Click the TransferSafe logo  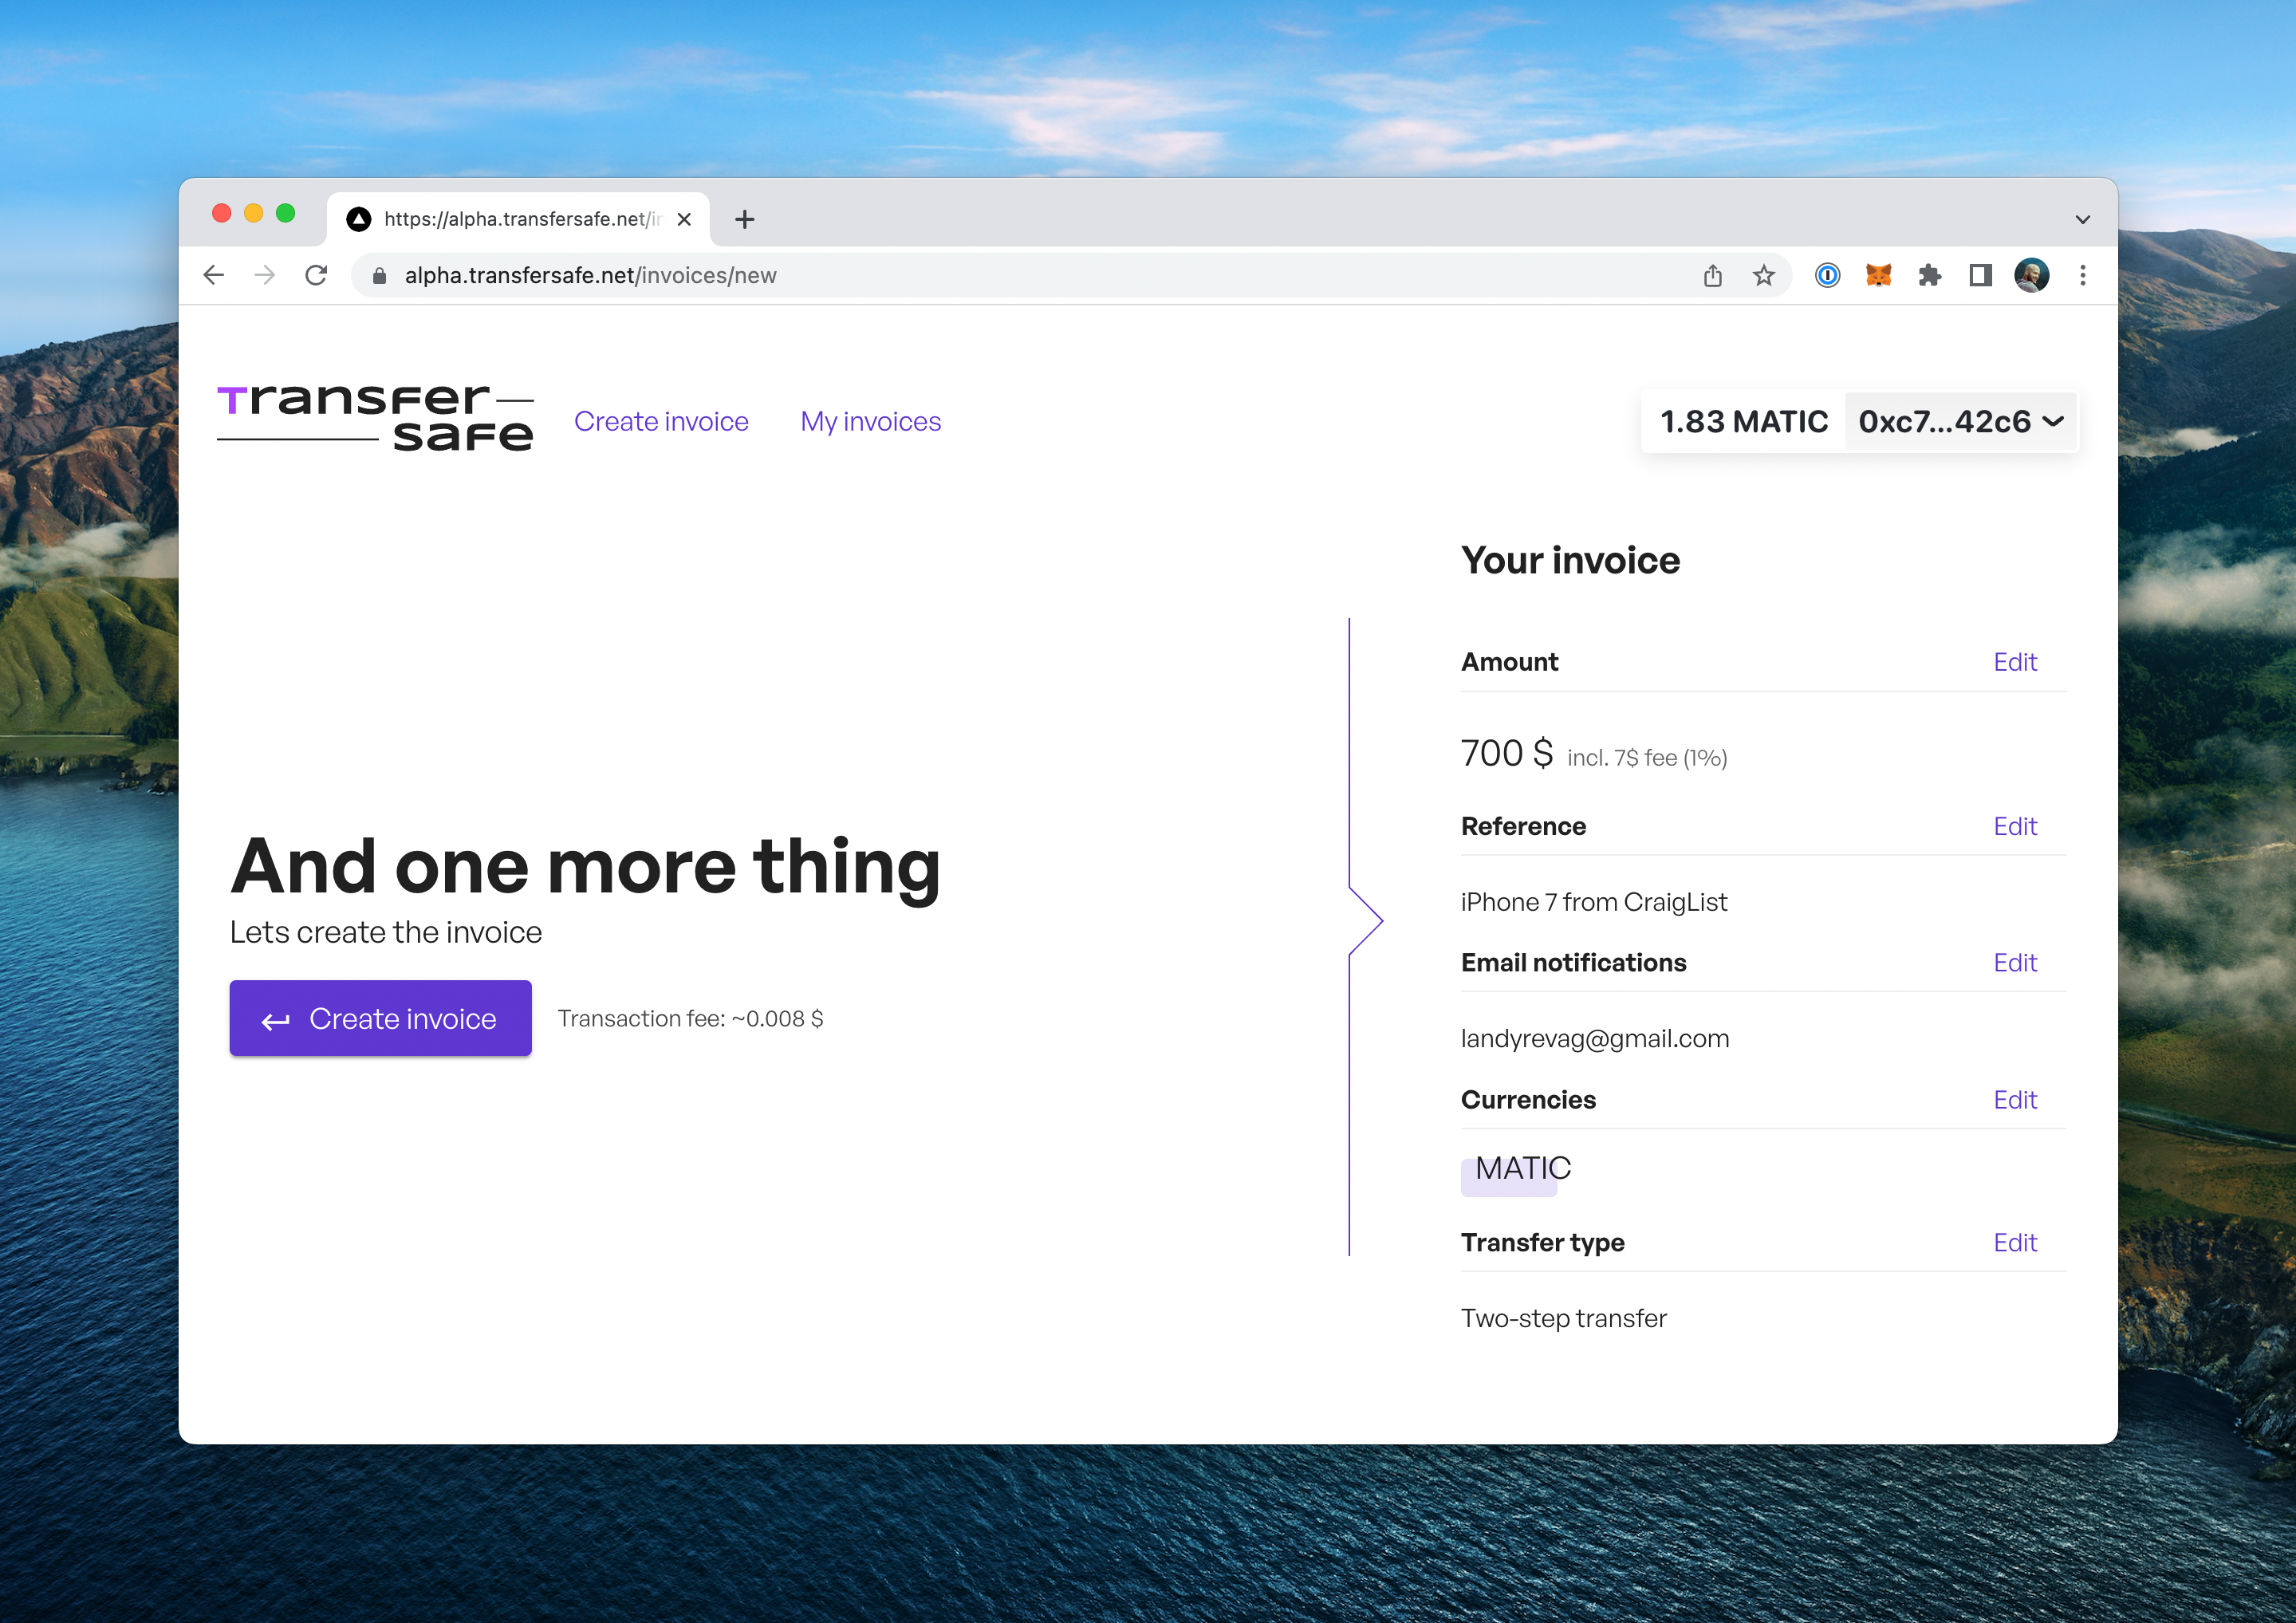pyautogui.click(x=375, y=419)
